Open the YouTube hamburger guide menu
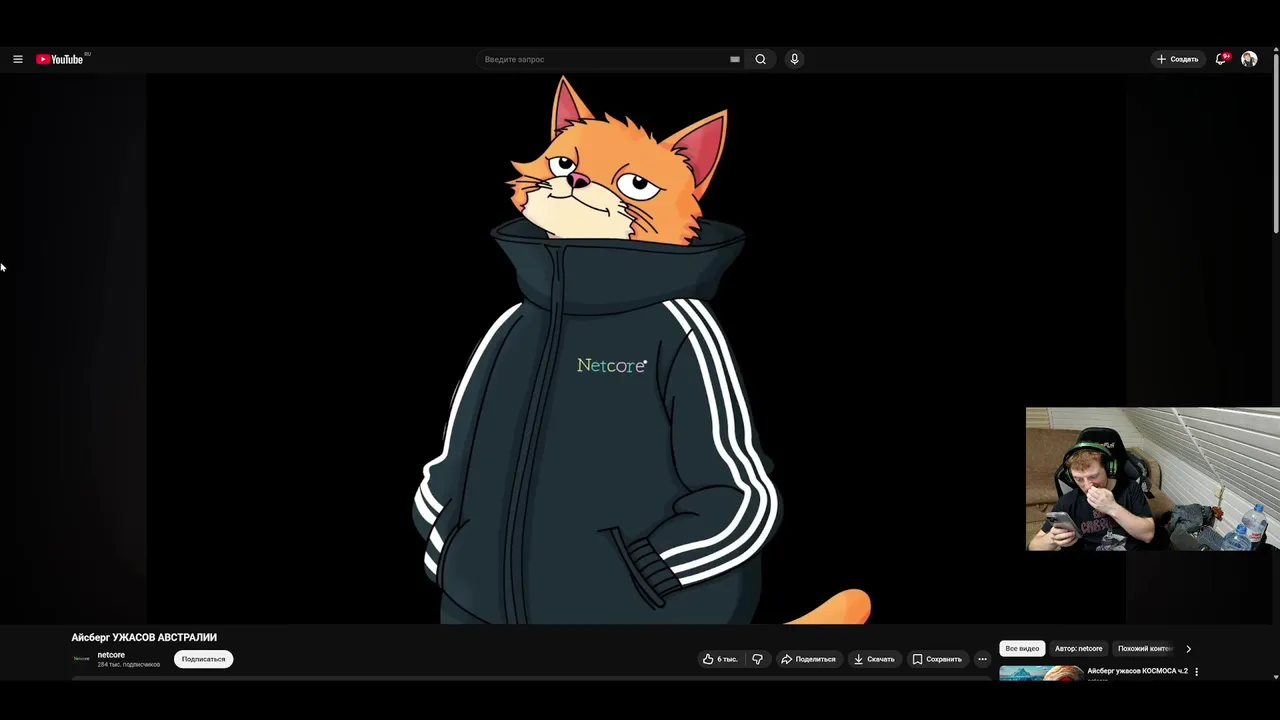This screenshot has height=720, width=1280. (x=18, y=59)
